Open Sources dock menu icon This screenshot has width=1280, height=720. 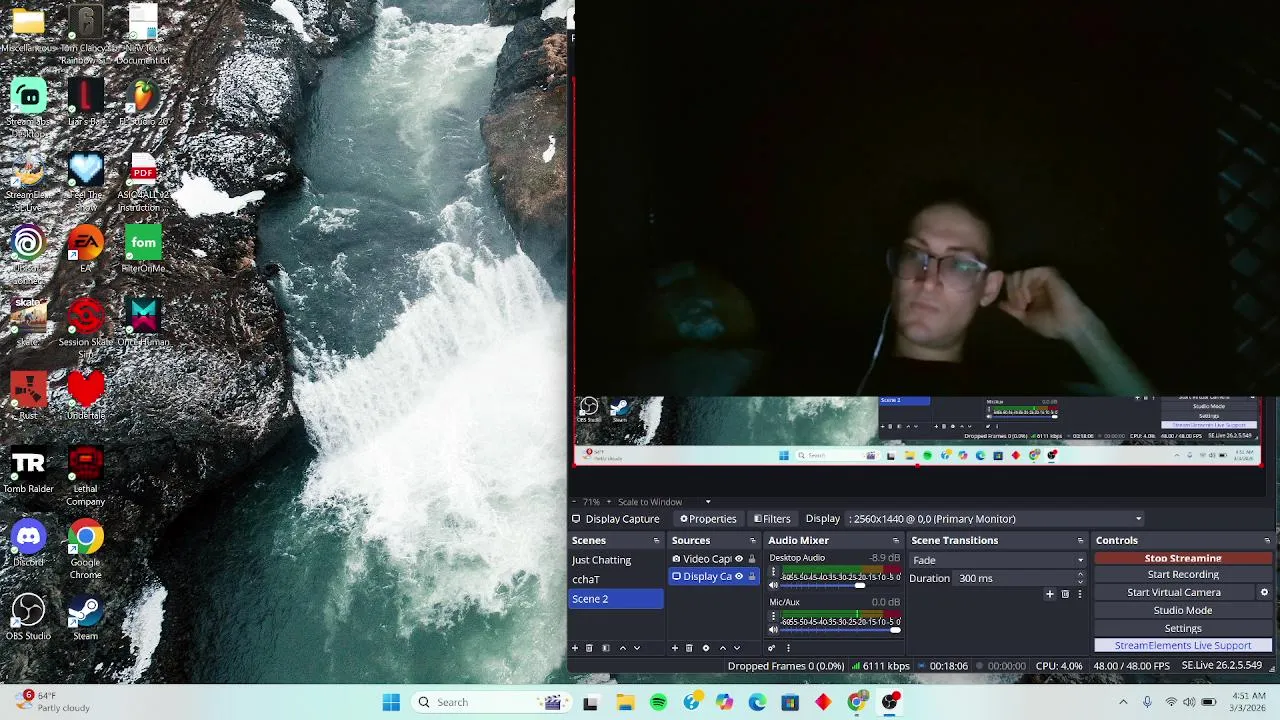click(753, 541)
